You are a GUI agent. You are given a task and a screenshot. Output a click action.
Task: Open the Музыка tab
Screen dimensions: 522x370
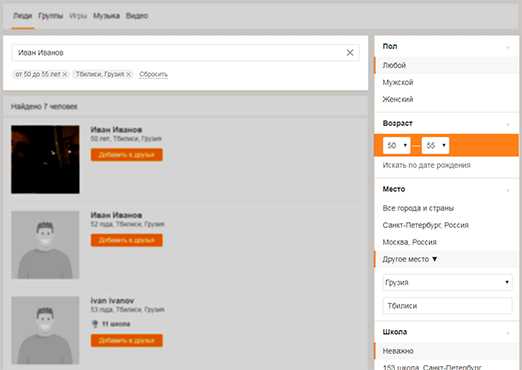(106, 16)
